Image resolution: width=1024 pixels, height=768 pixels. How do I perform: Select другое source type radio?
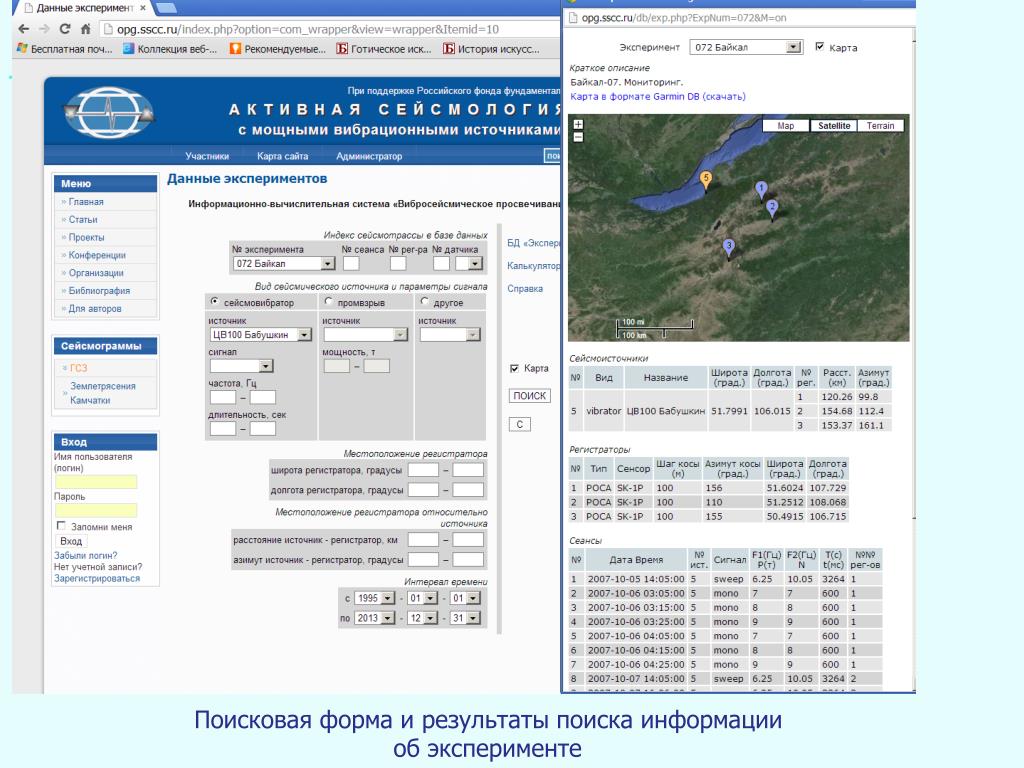(x=424, y=302)
